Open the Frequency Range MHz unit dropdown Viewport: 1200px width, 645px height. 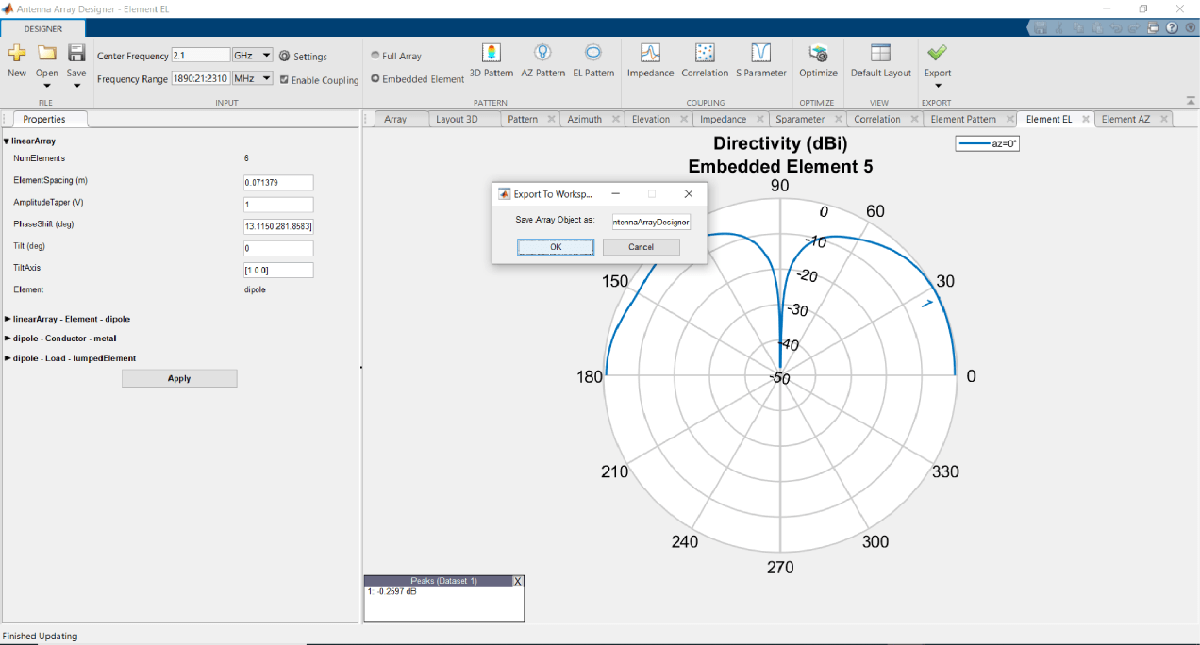coord(252,78)
